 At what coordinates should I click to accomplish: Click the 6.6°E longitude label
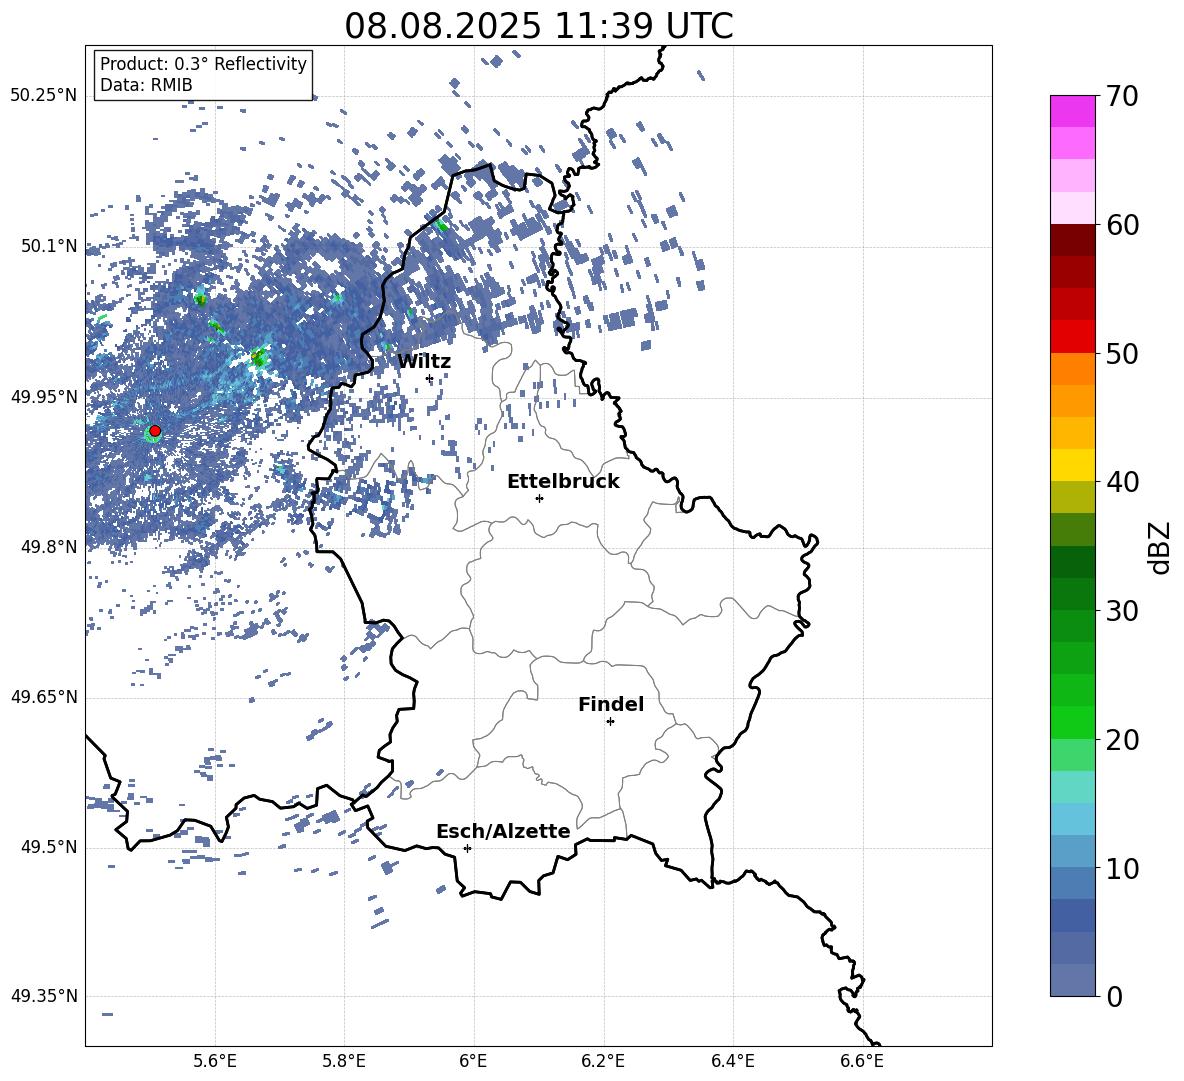pos(862,1061)
